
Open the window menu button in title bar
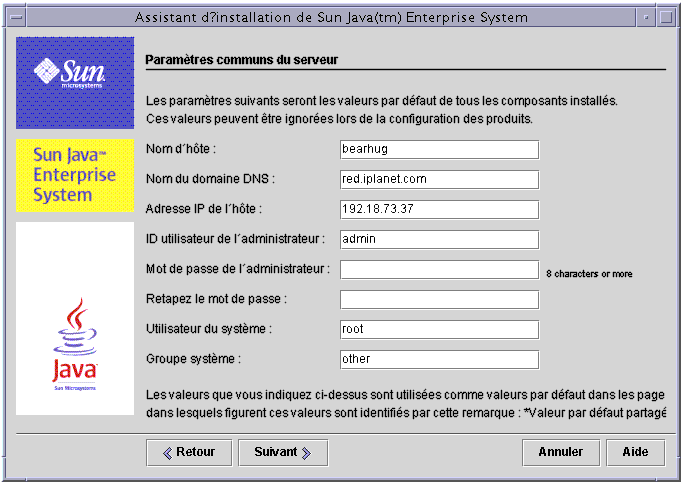pos(17,17)
